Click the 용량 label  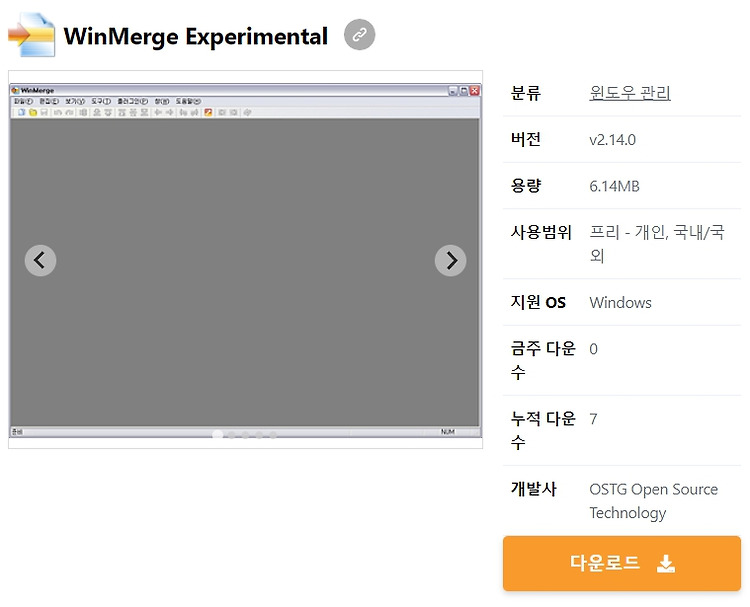tap(526, 186)
